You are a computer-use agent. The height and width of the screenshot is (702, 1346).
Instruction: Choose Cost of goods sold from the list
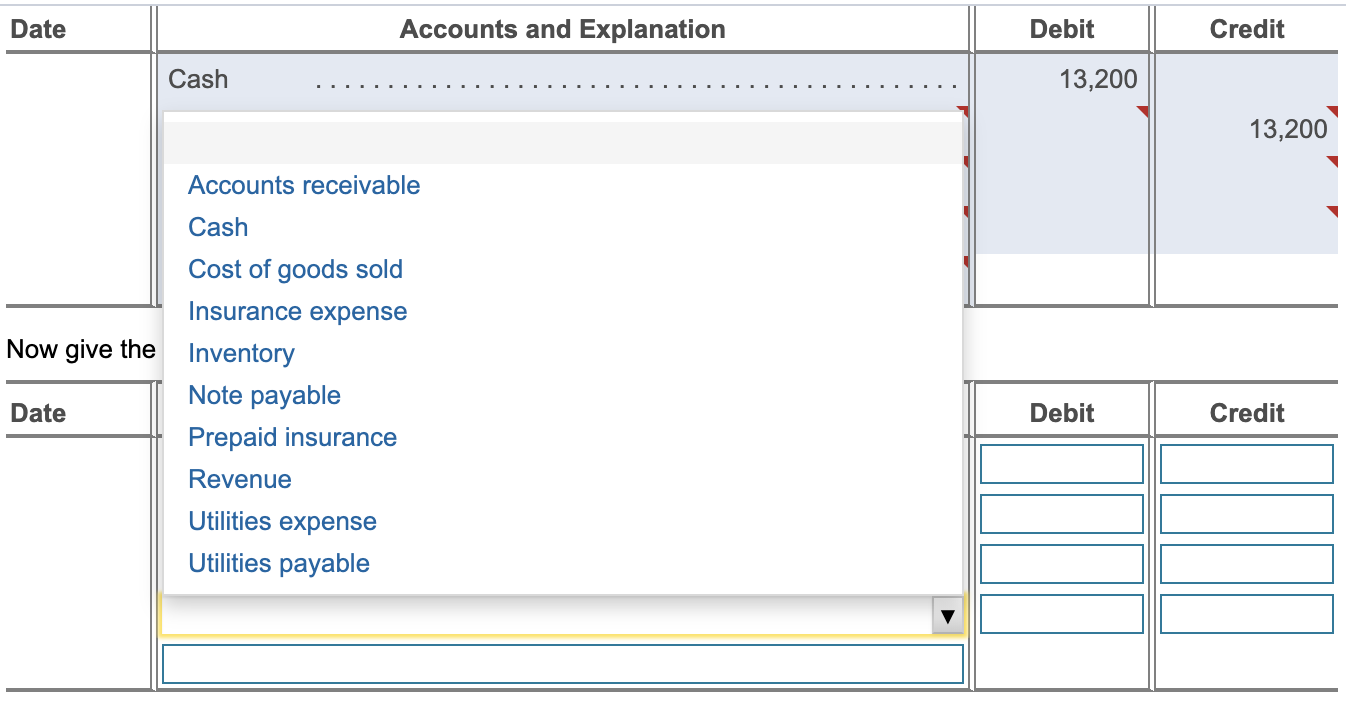[x=295, y=269]
